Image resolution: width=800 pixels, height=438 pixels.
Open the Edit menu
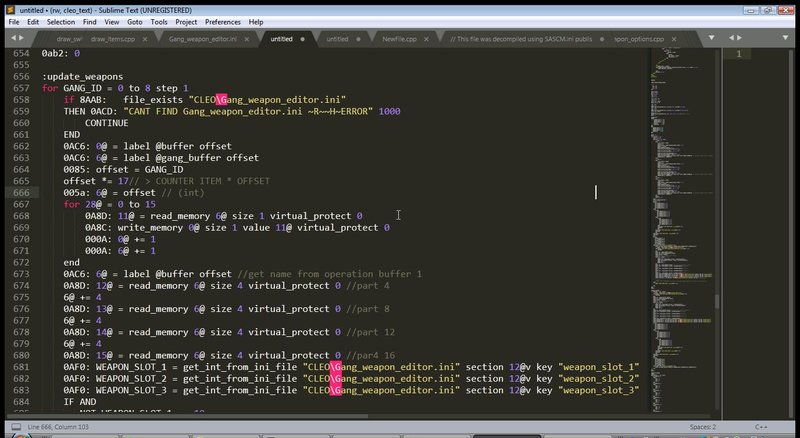pos(33,22)
